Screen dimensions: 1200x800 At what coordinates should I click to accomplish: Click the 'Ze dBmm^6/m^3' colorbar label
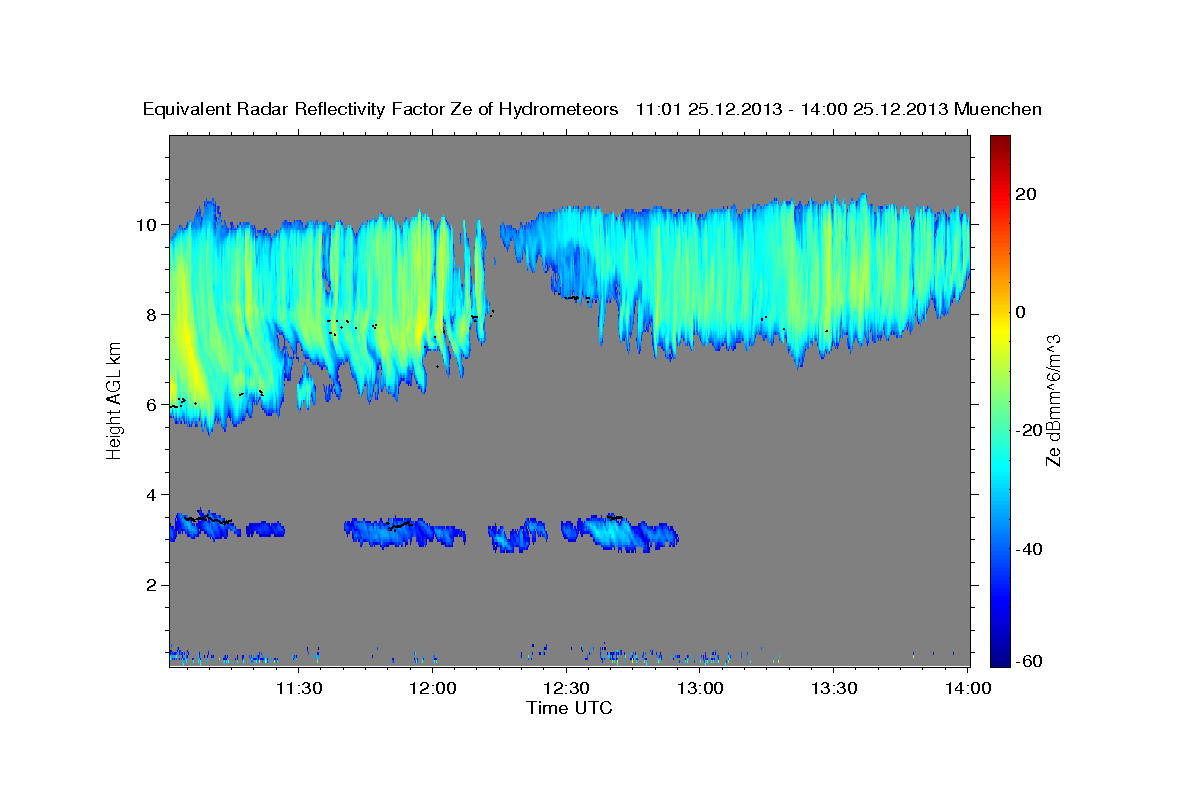pos(1052,401)
